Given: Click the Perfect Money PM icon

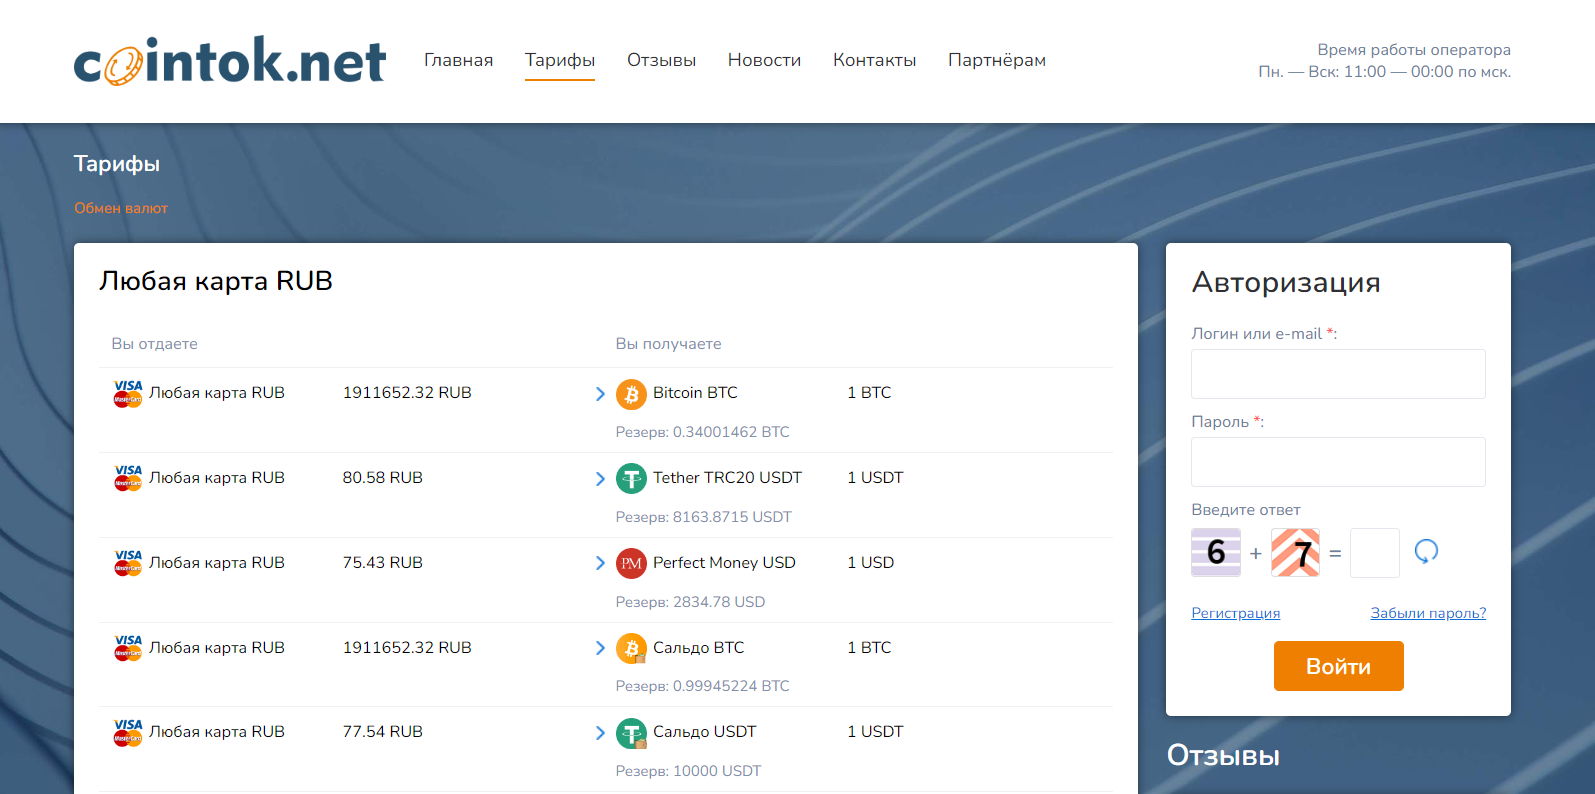Looking at the screenshot, I should coord(631,564).
